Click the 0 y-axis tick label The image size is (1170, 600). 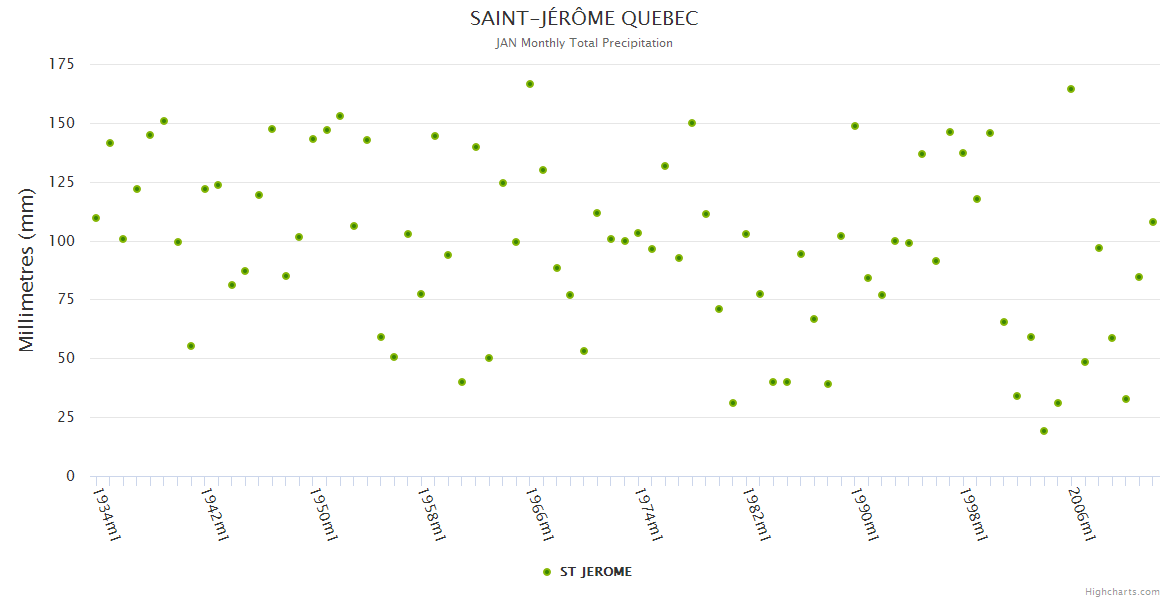tap(70, 476)
